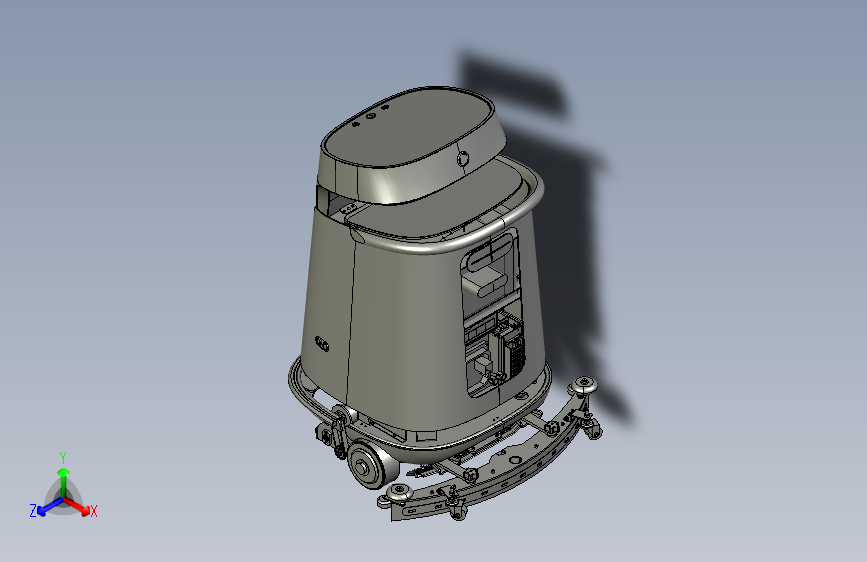Select the front caster wheel of the model
867x562 pixels.
click(x=372, y=465)
